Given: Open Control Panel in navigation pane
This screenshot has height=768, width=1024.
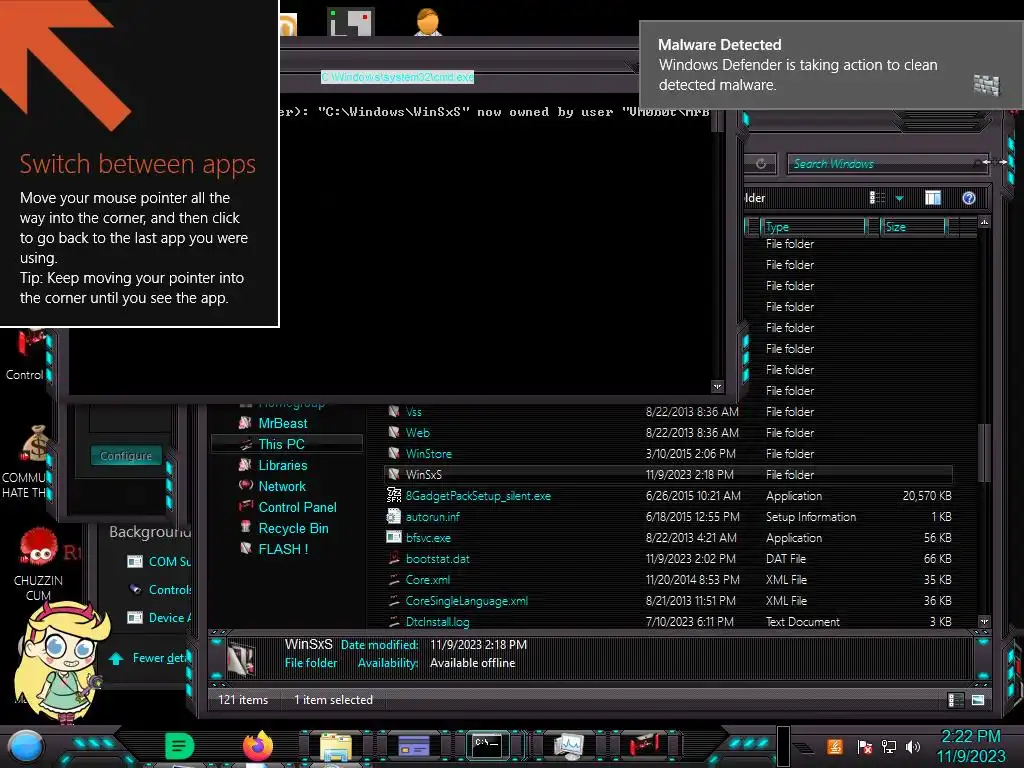Looking at the screenshot, I should pos(297,507).
